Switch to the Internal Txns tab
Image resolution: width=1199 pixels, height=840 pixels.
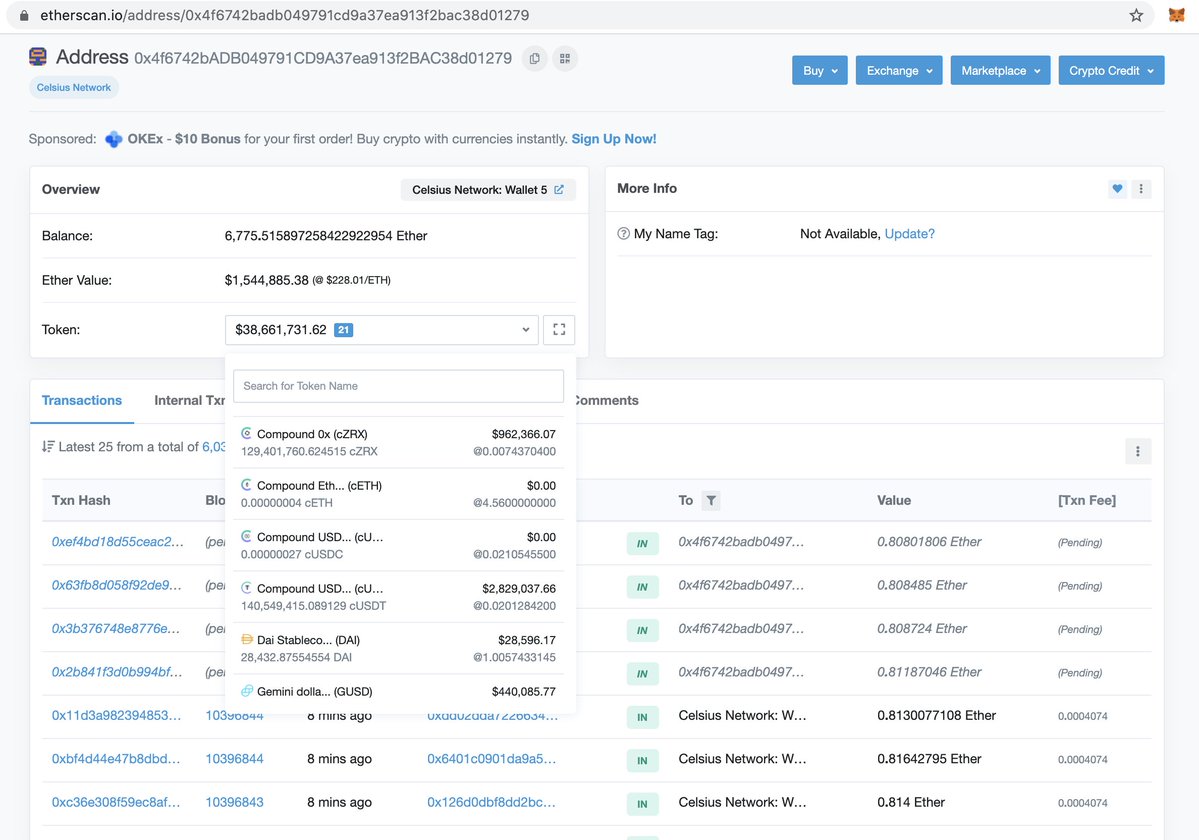190,401
